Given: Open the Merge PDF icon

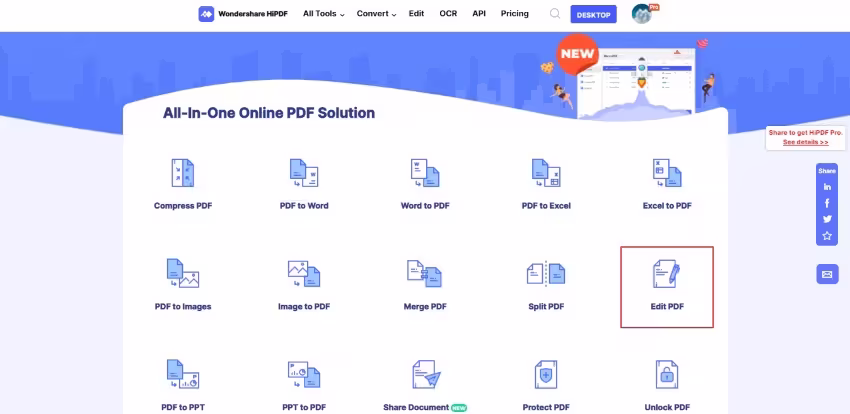Looking at the screenshot, I should pyautogui.click(x=425, y=273).
